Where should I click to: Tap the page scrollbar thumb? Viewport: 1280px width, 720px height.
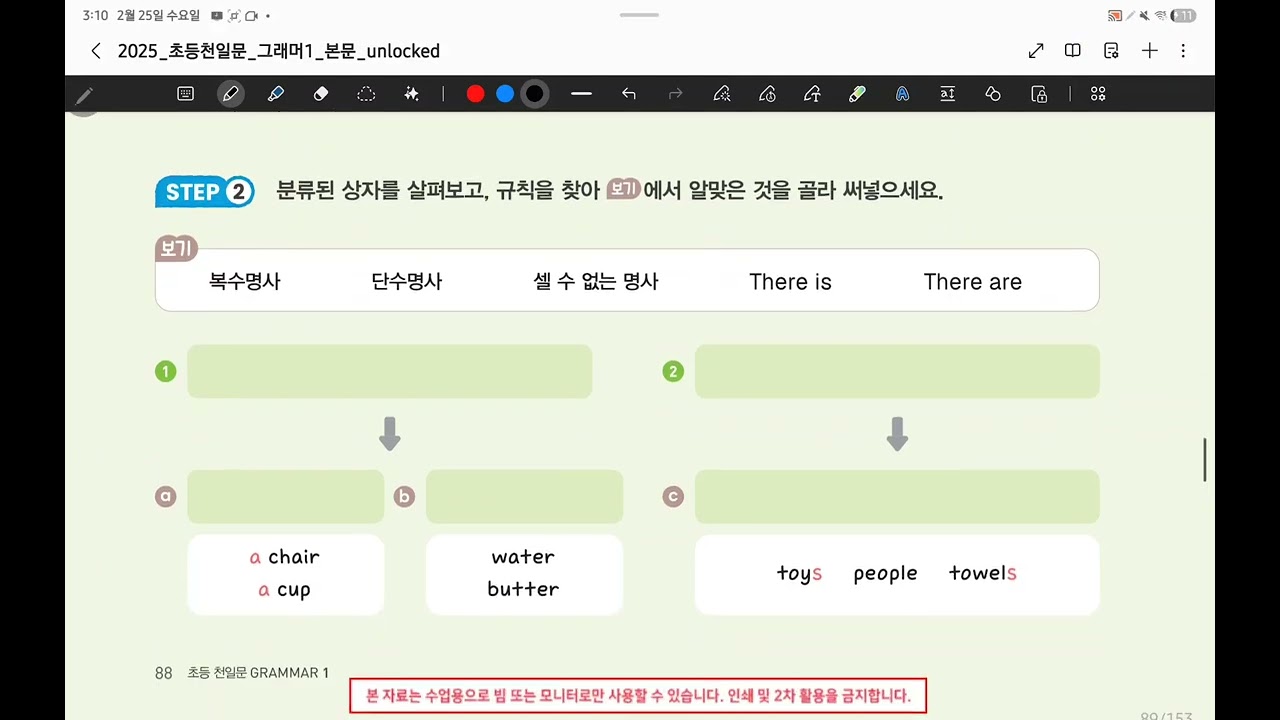click(1204, 459)
